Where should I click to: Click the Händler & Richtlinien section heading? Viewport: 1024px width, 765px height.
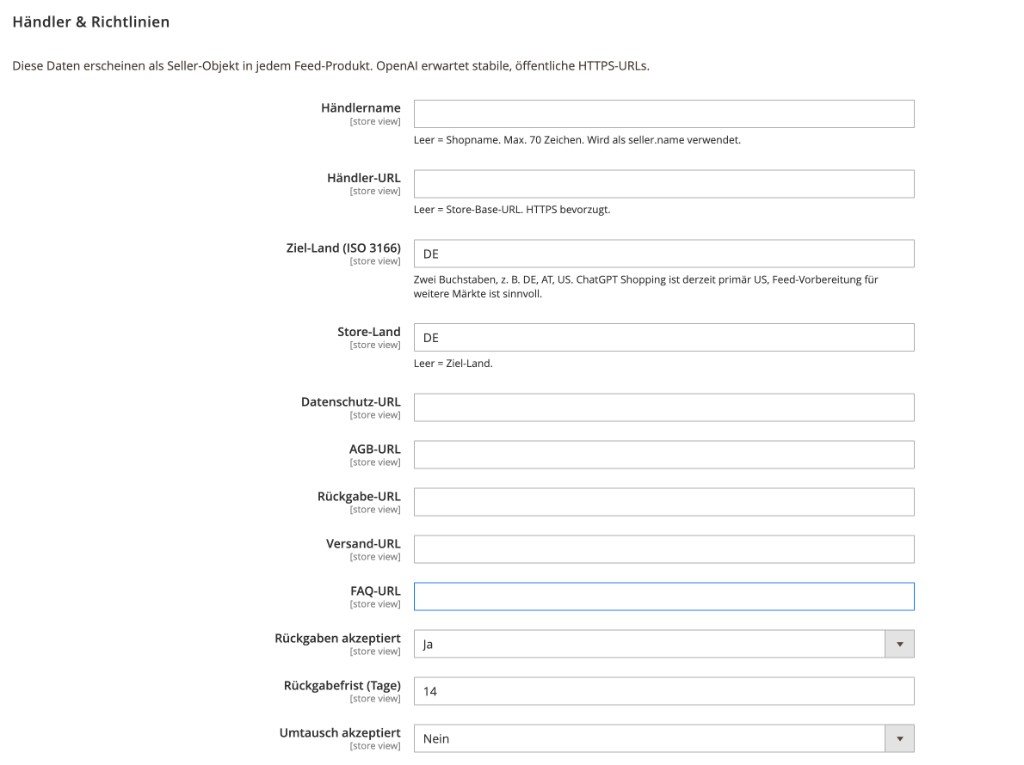91,22
